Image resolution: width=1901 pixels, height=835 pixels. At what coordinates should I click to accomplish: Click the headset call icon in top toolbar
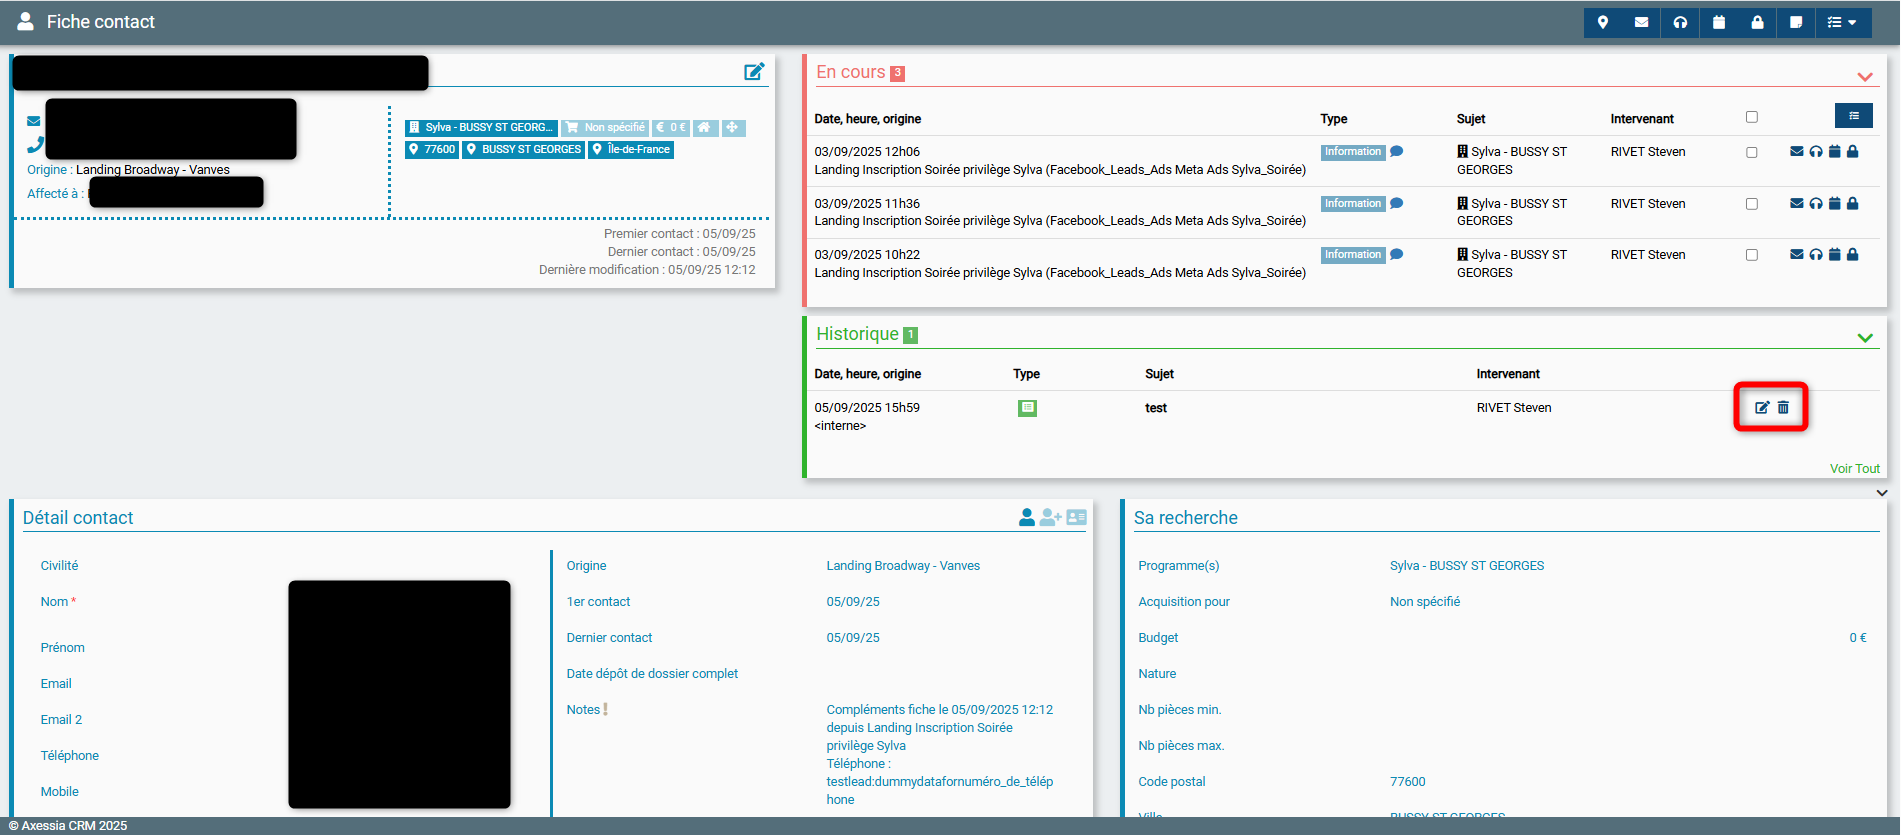click(x=1680, y=22)
